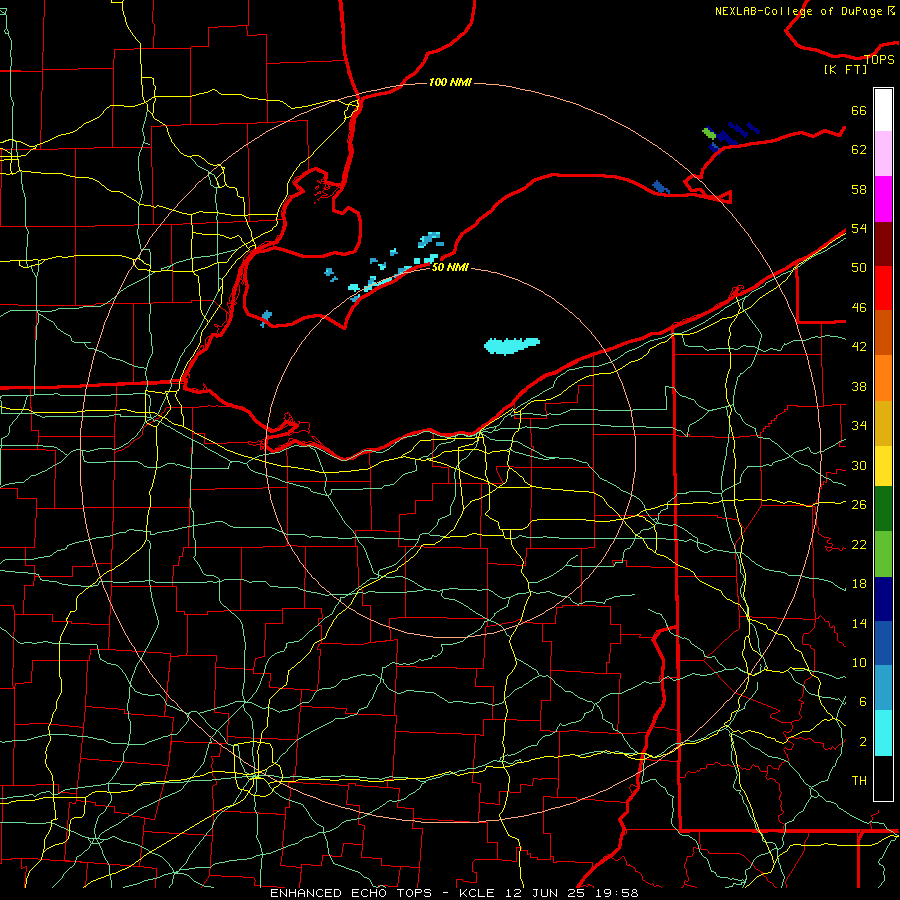Click the legend value 66
The width and height of the screenshot is (900, 900).
point(859,110)
